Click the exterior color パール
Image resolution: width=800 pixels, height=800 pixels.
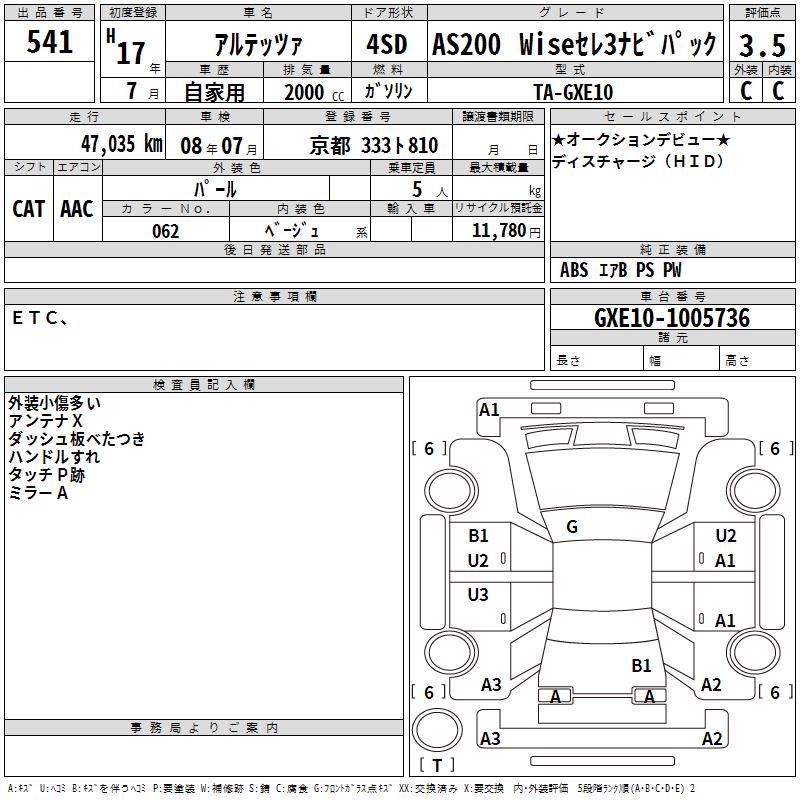point(215,190)
